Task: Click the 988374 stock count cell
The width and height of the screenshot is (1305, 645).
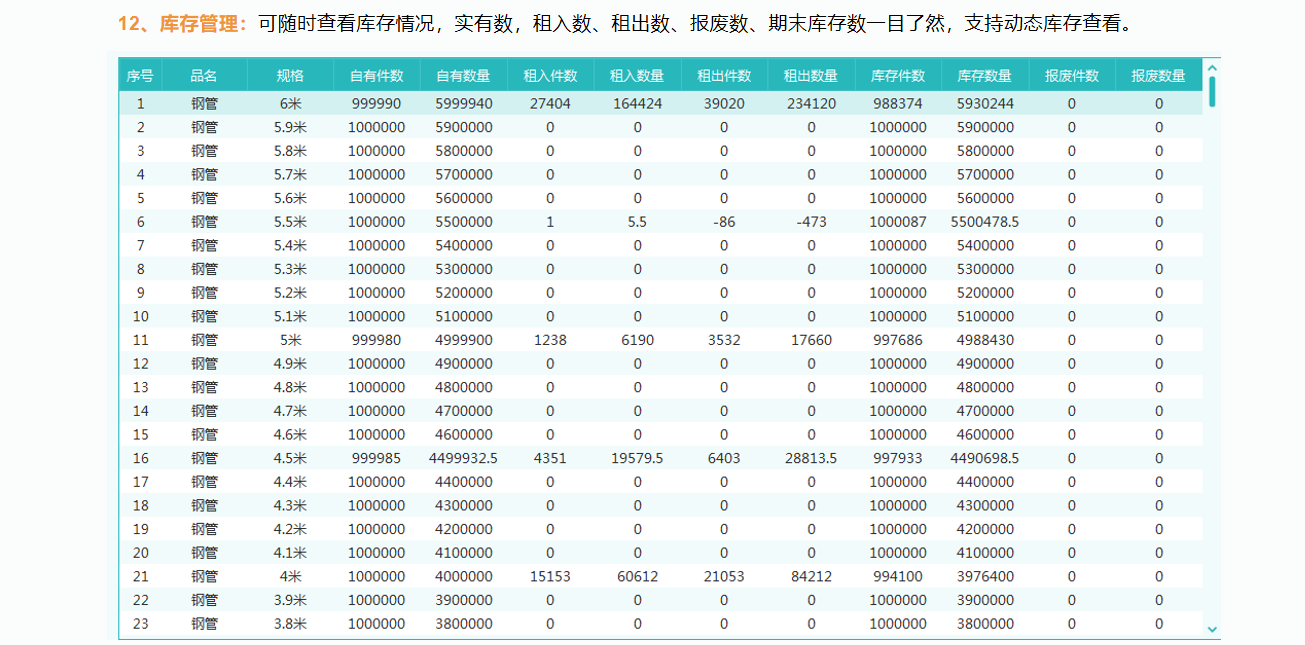Action: click(898, 103)
